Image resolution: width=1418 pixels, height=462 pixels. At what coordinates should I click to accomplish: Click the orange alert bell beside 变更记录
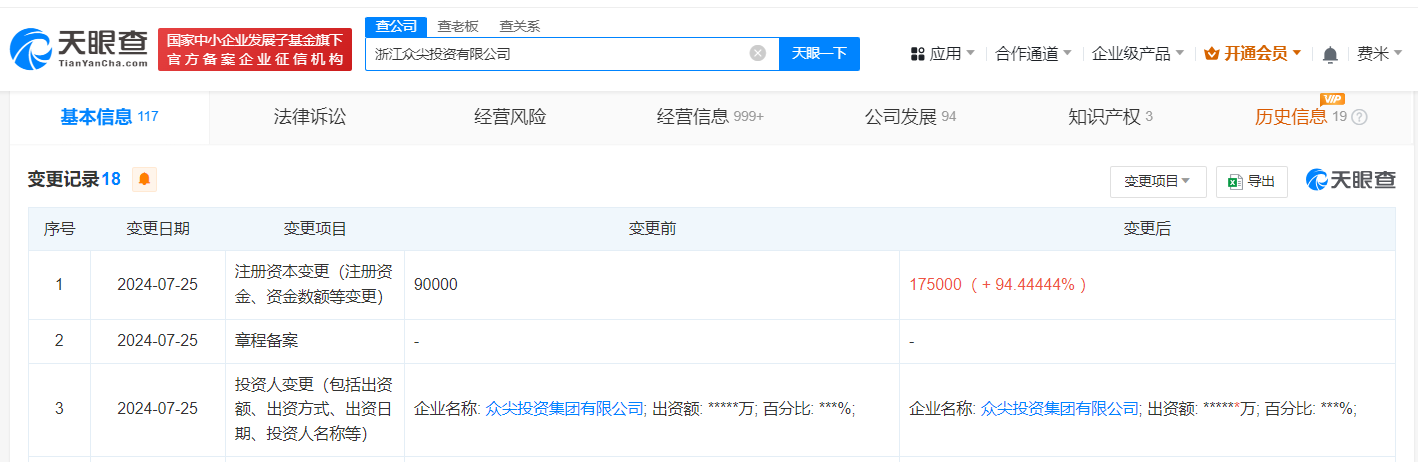145,180
